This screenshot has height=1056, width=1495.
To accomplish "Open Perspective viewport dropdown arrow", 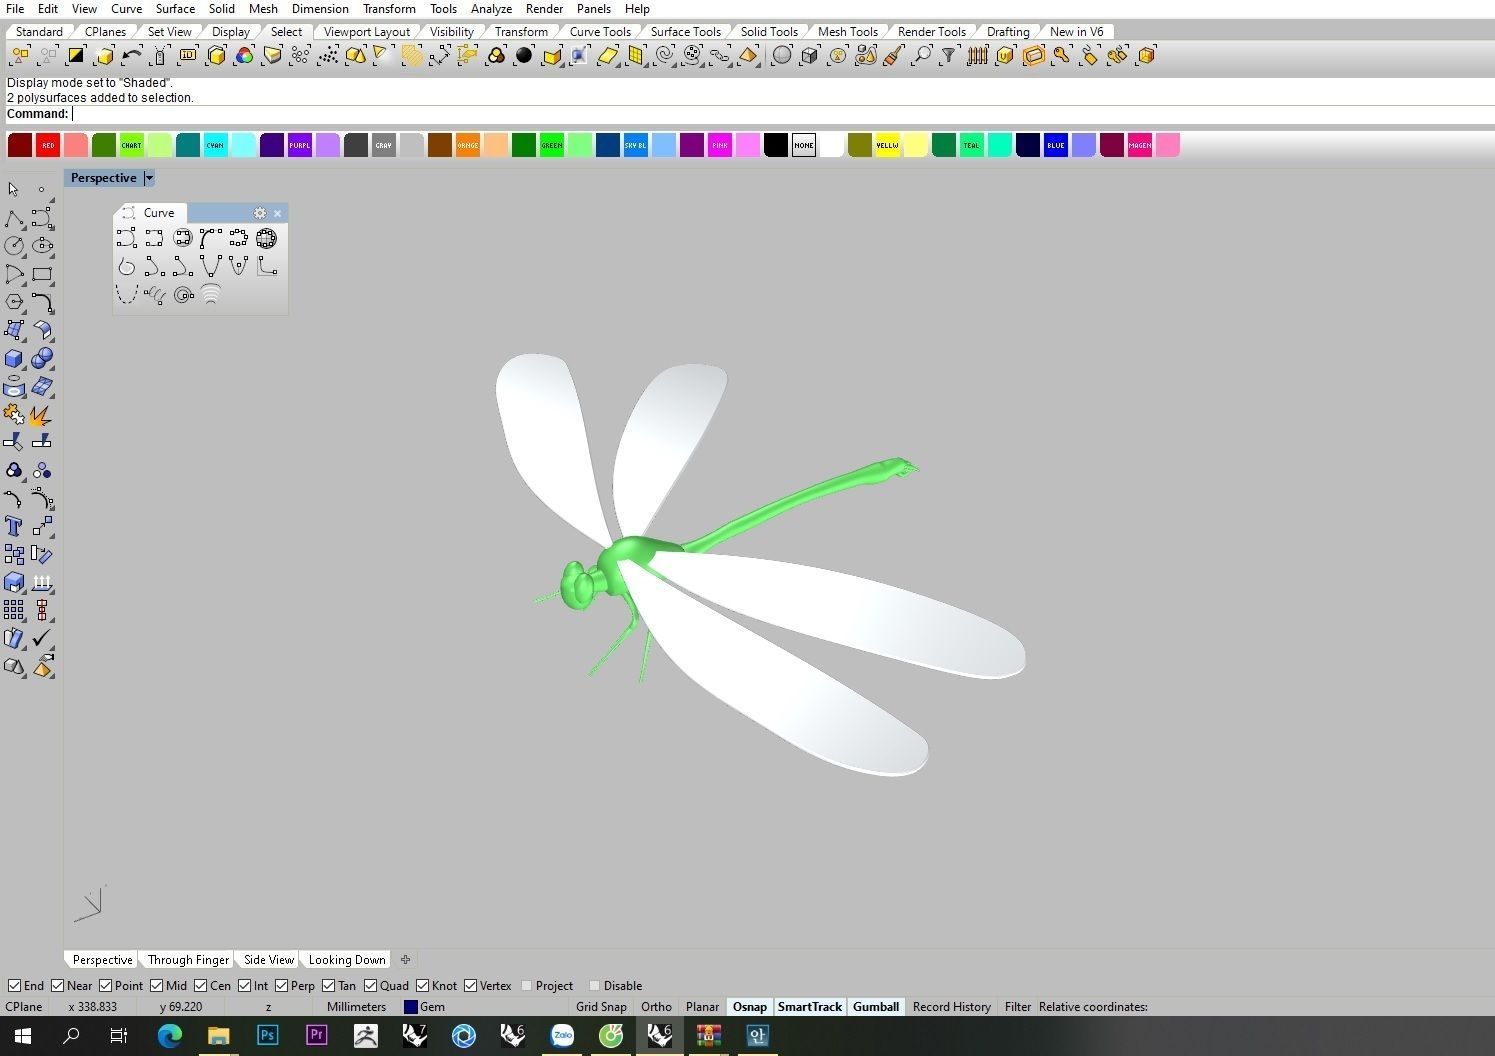I will click(x=149, y=178).
